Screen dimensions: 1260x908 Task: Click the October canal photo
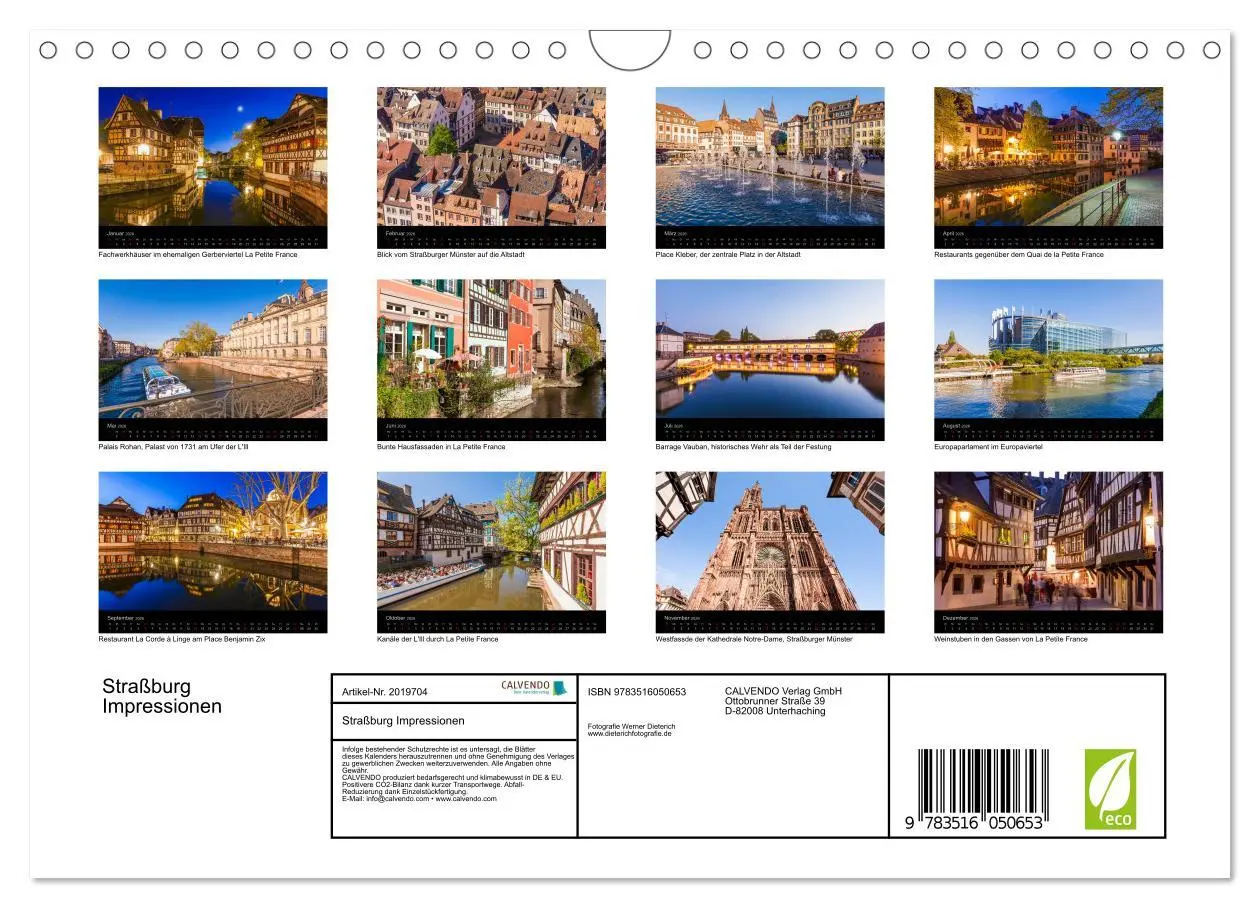point(491,541)
